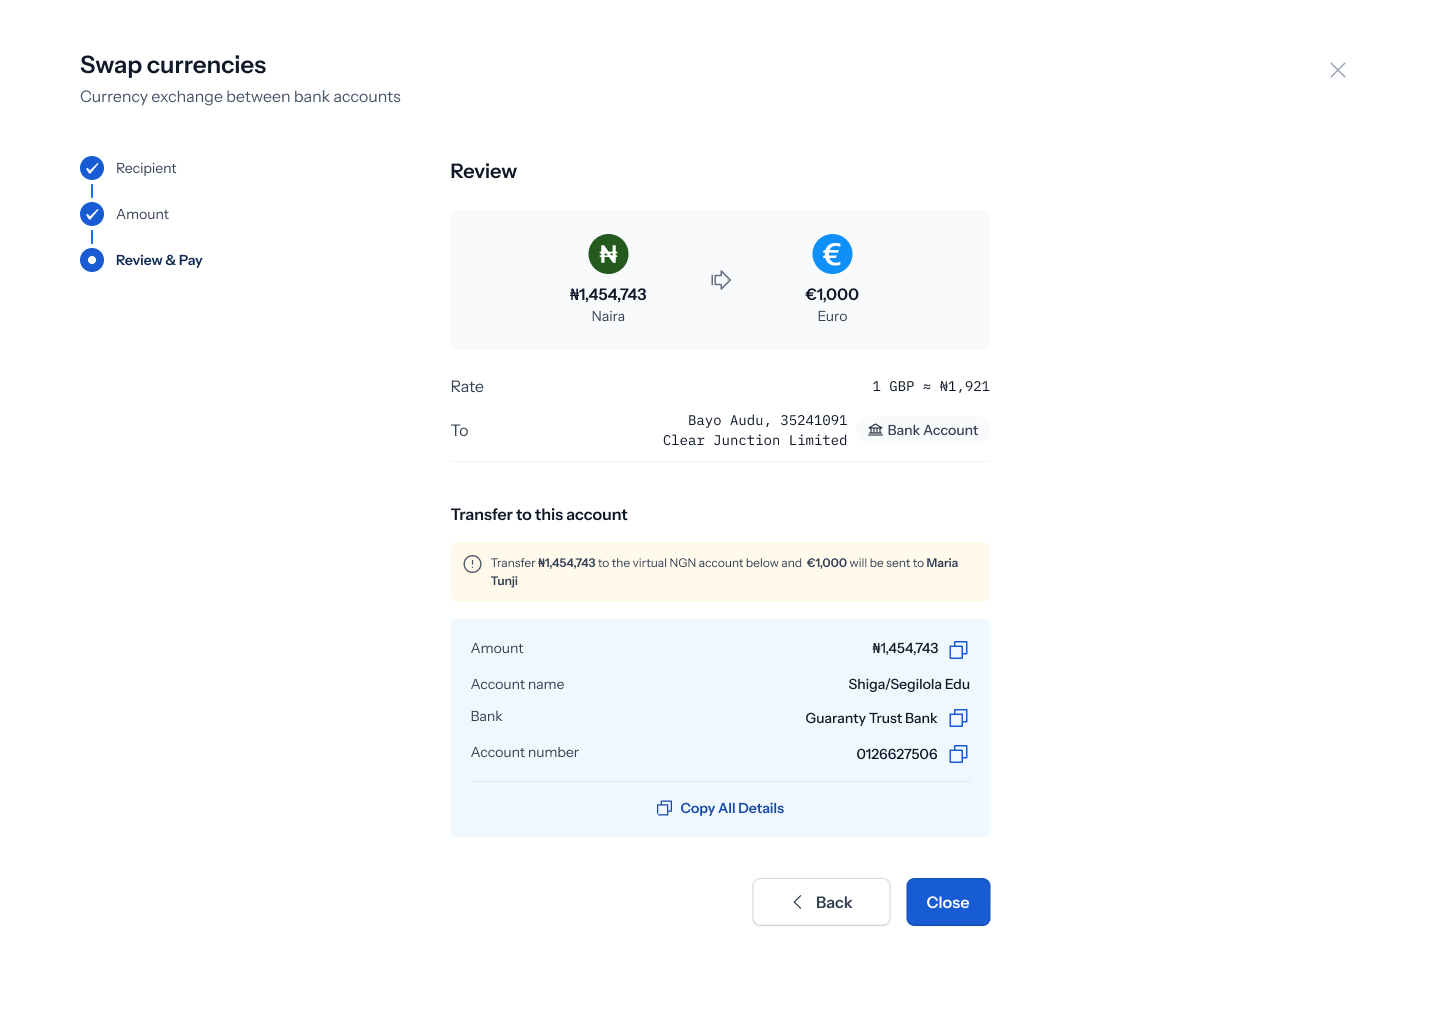Click the Euro currency icon

(x=832, y=254)
